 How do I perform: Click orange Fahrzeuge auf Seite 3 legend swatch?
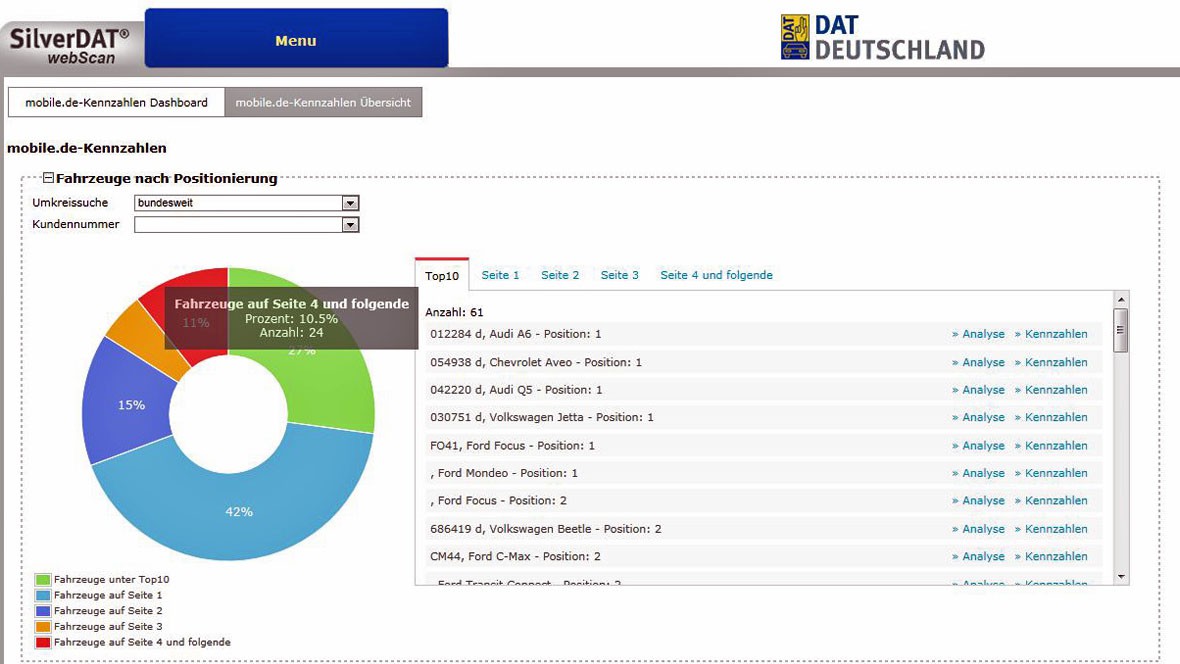(43, 626)
